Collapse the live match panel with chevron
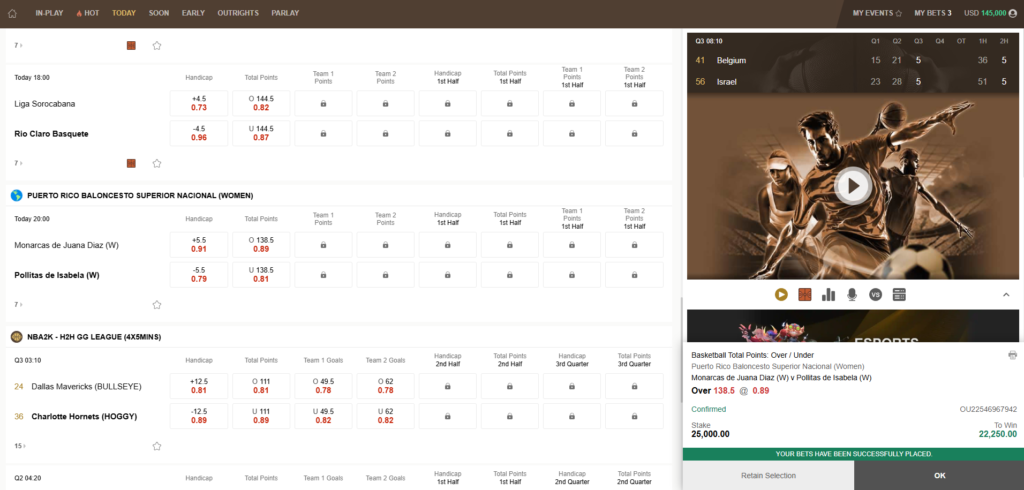The height and width of the screenshot is (490, 1024). point(1005,294)
